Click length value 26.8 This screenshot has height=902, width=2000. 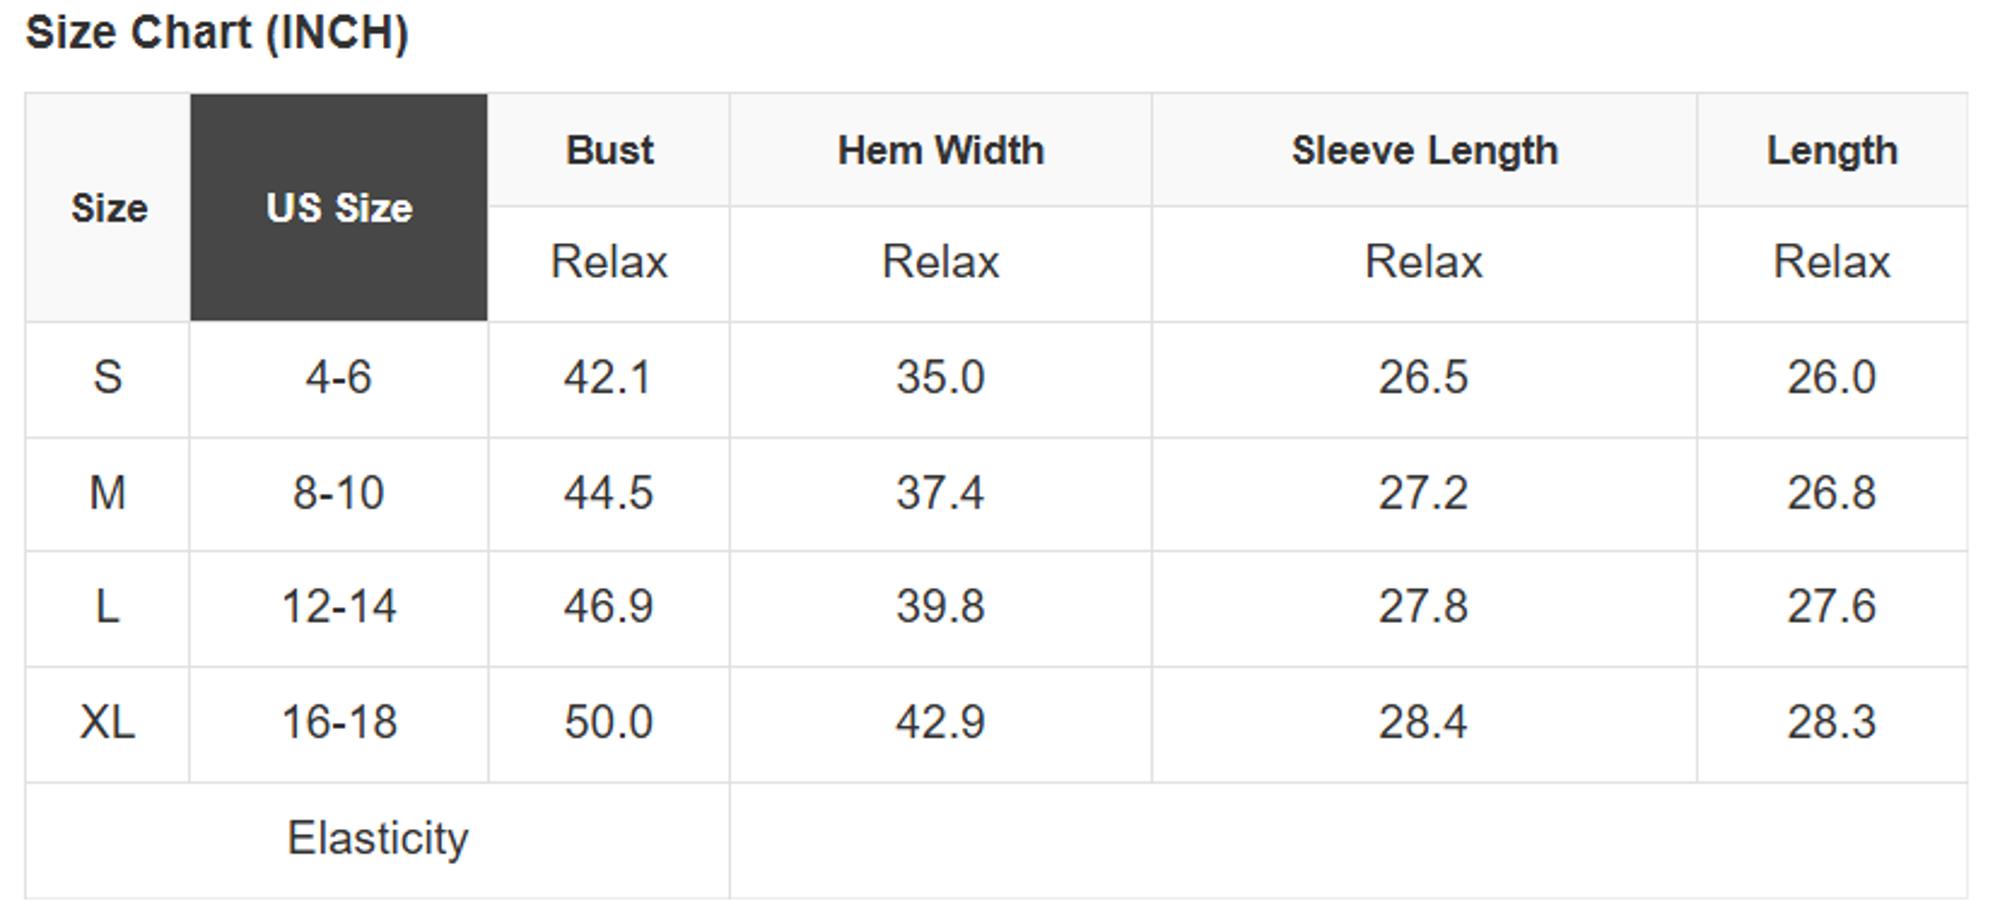point(1832,493)
